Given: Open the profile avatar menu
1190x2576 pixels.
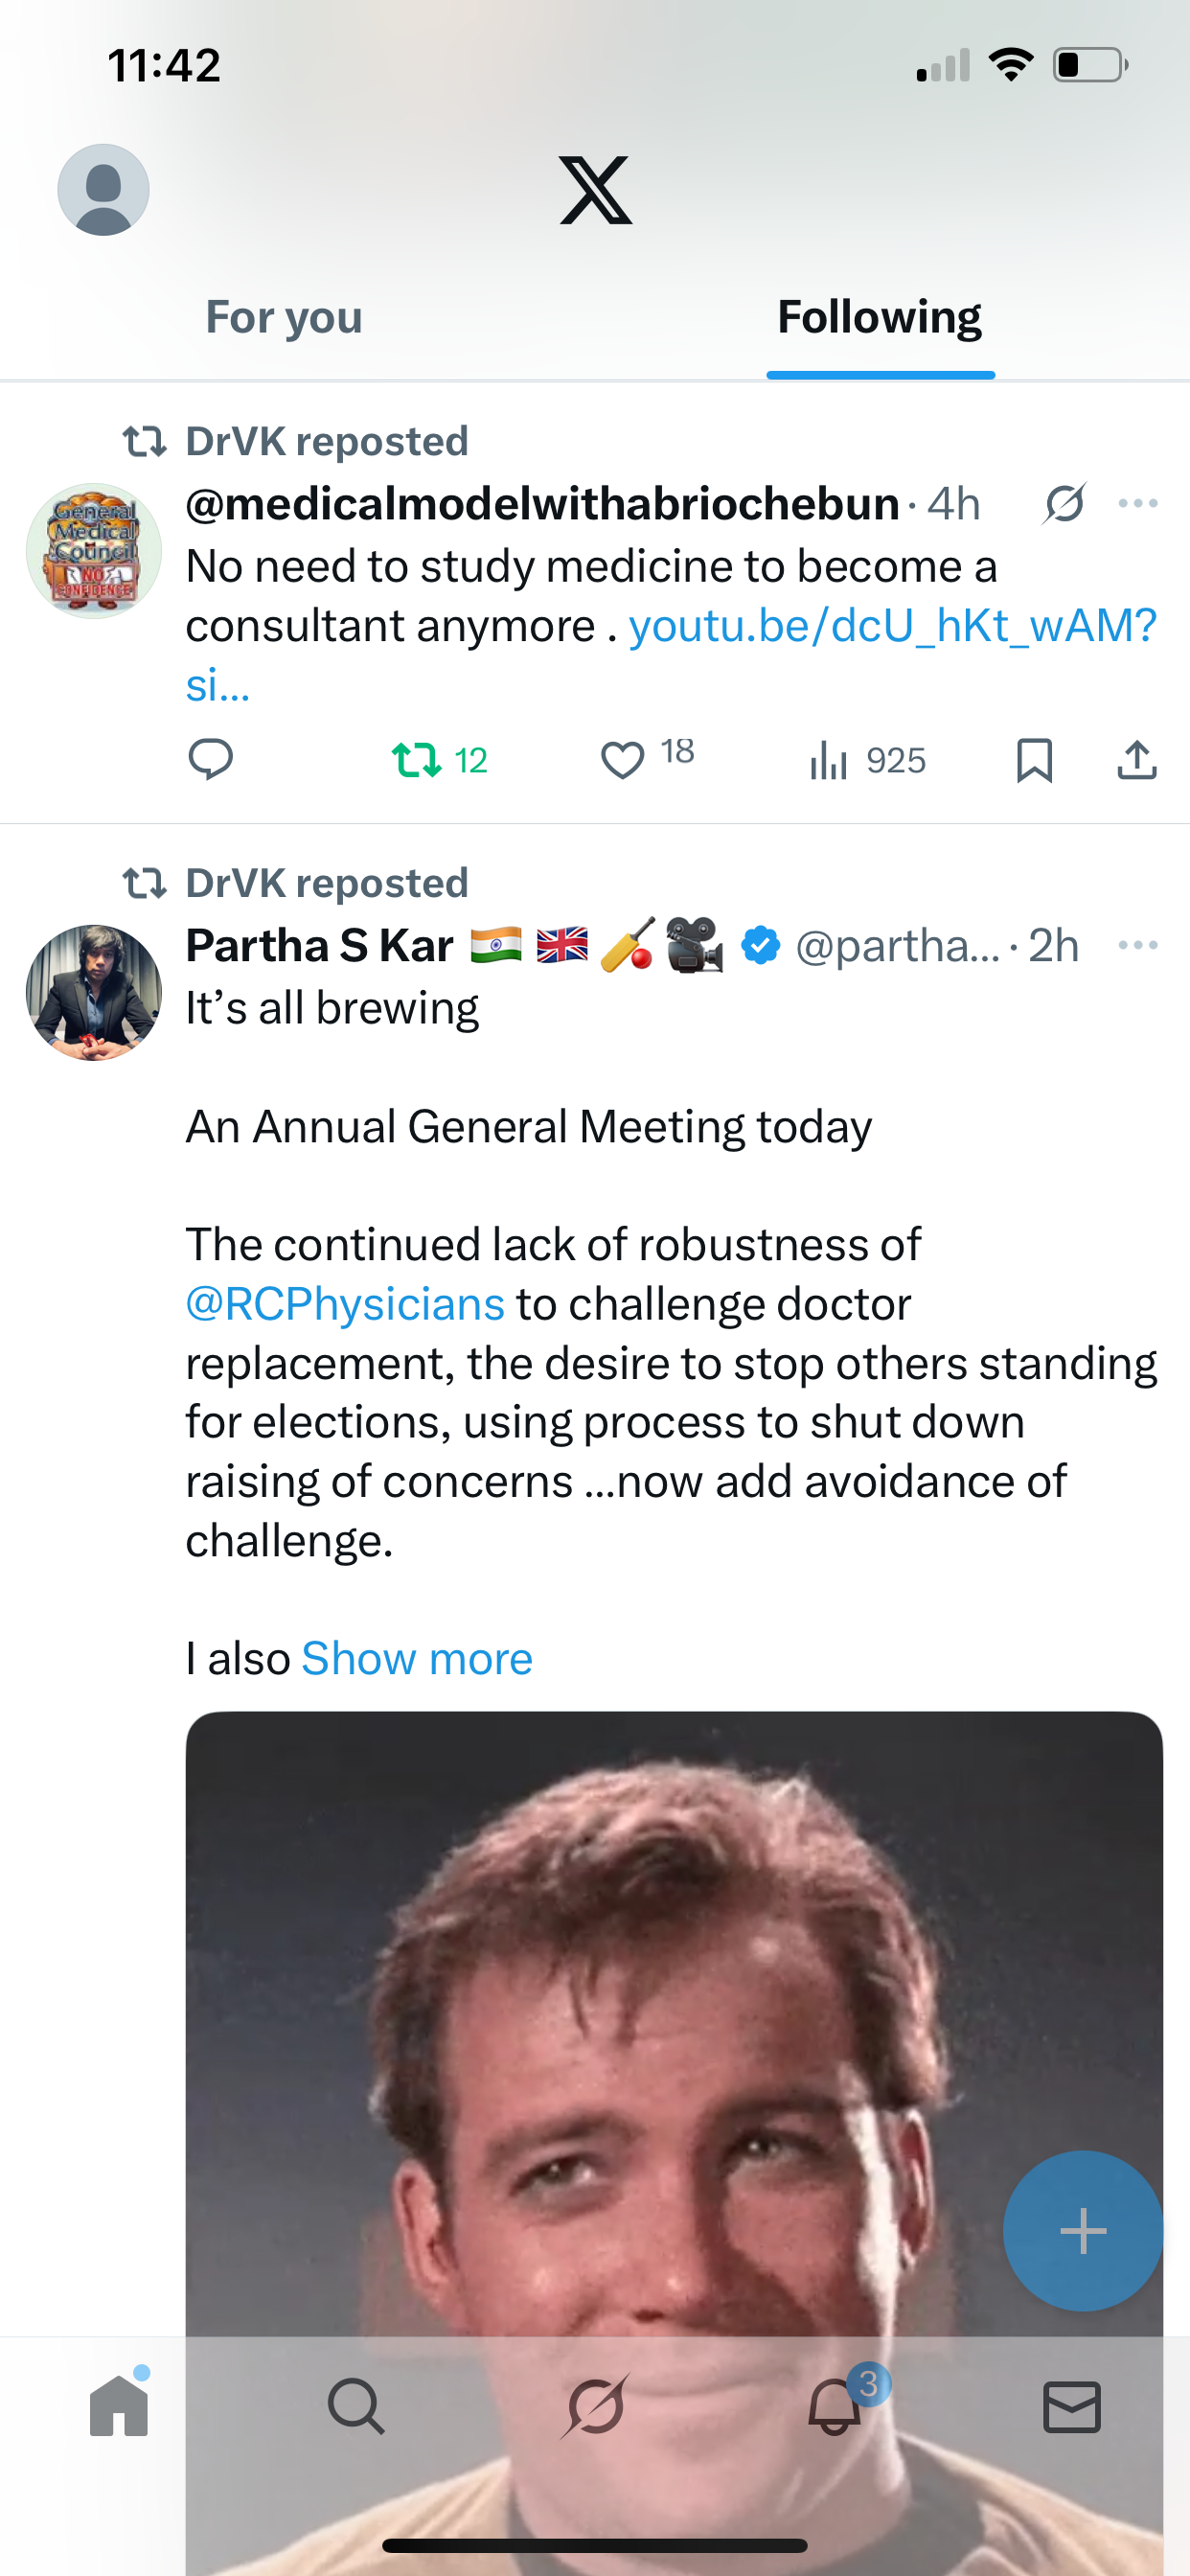Looking at the screenshot, I should (103, 189).
